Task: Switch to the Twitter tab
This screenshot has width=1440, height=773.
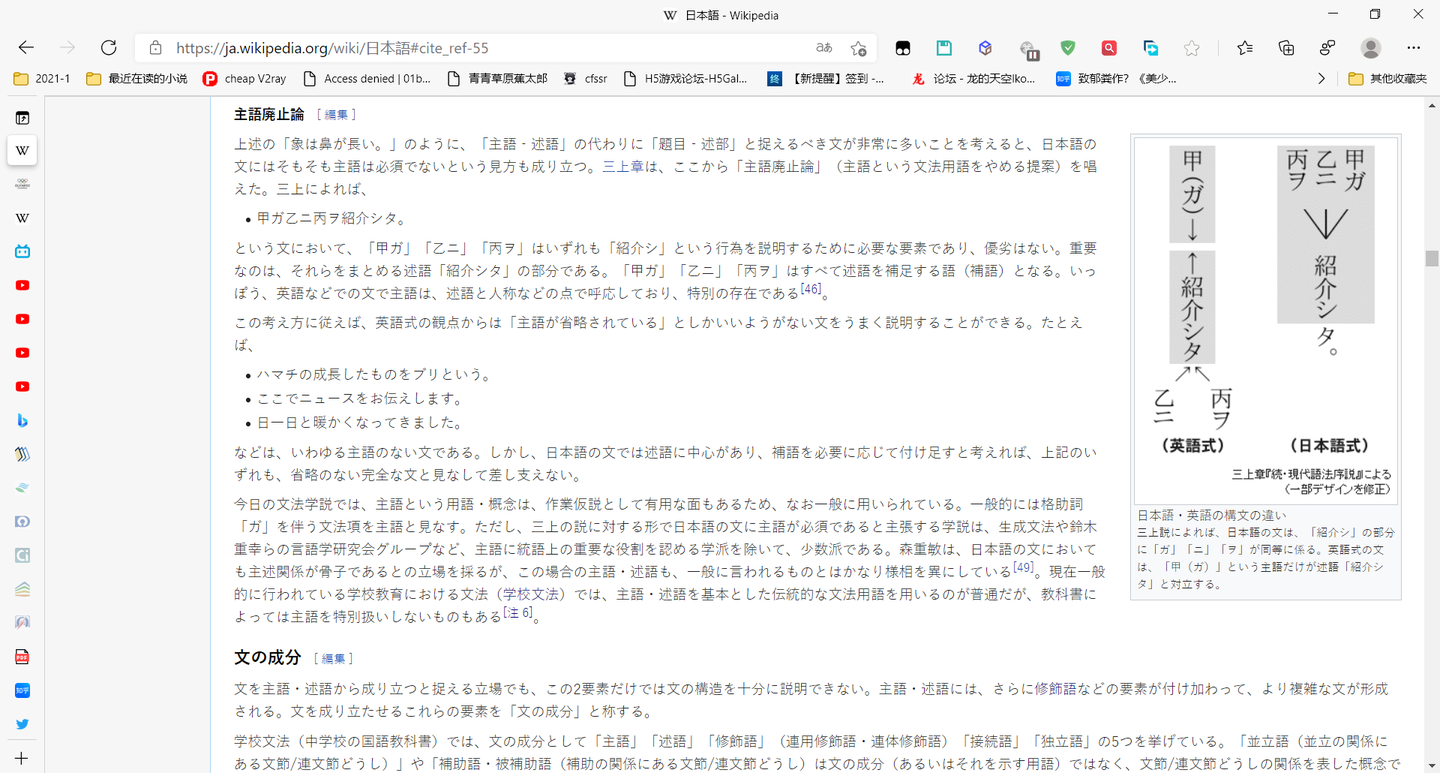Action: 22,724
